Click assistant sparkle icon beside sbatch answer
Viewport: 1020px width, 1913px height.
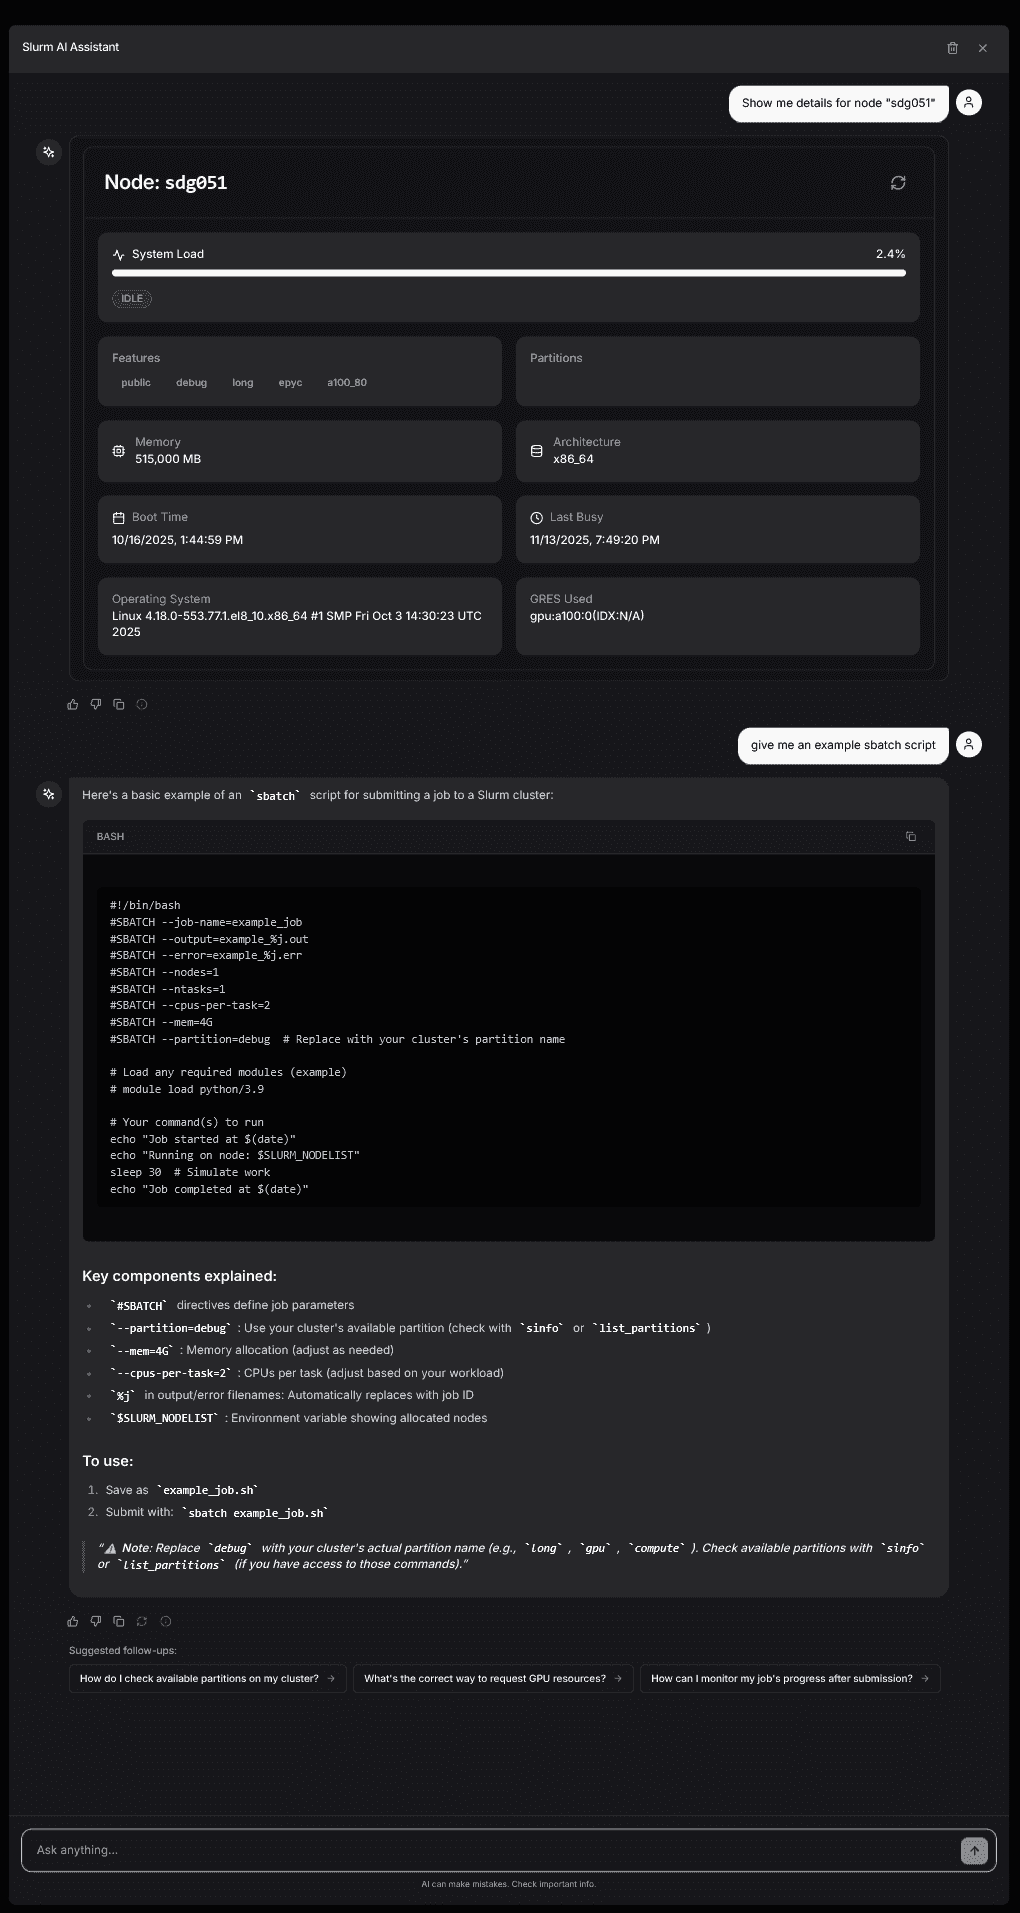pyautogui.click(x=49, y=794)
